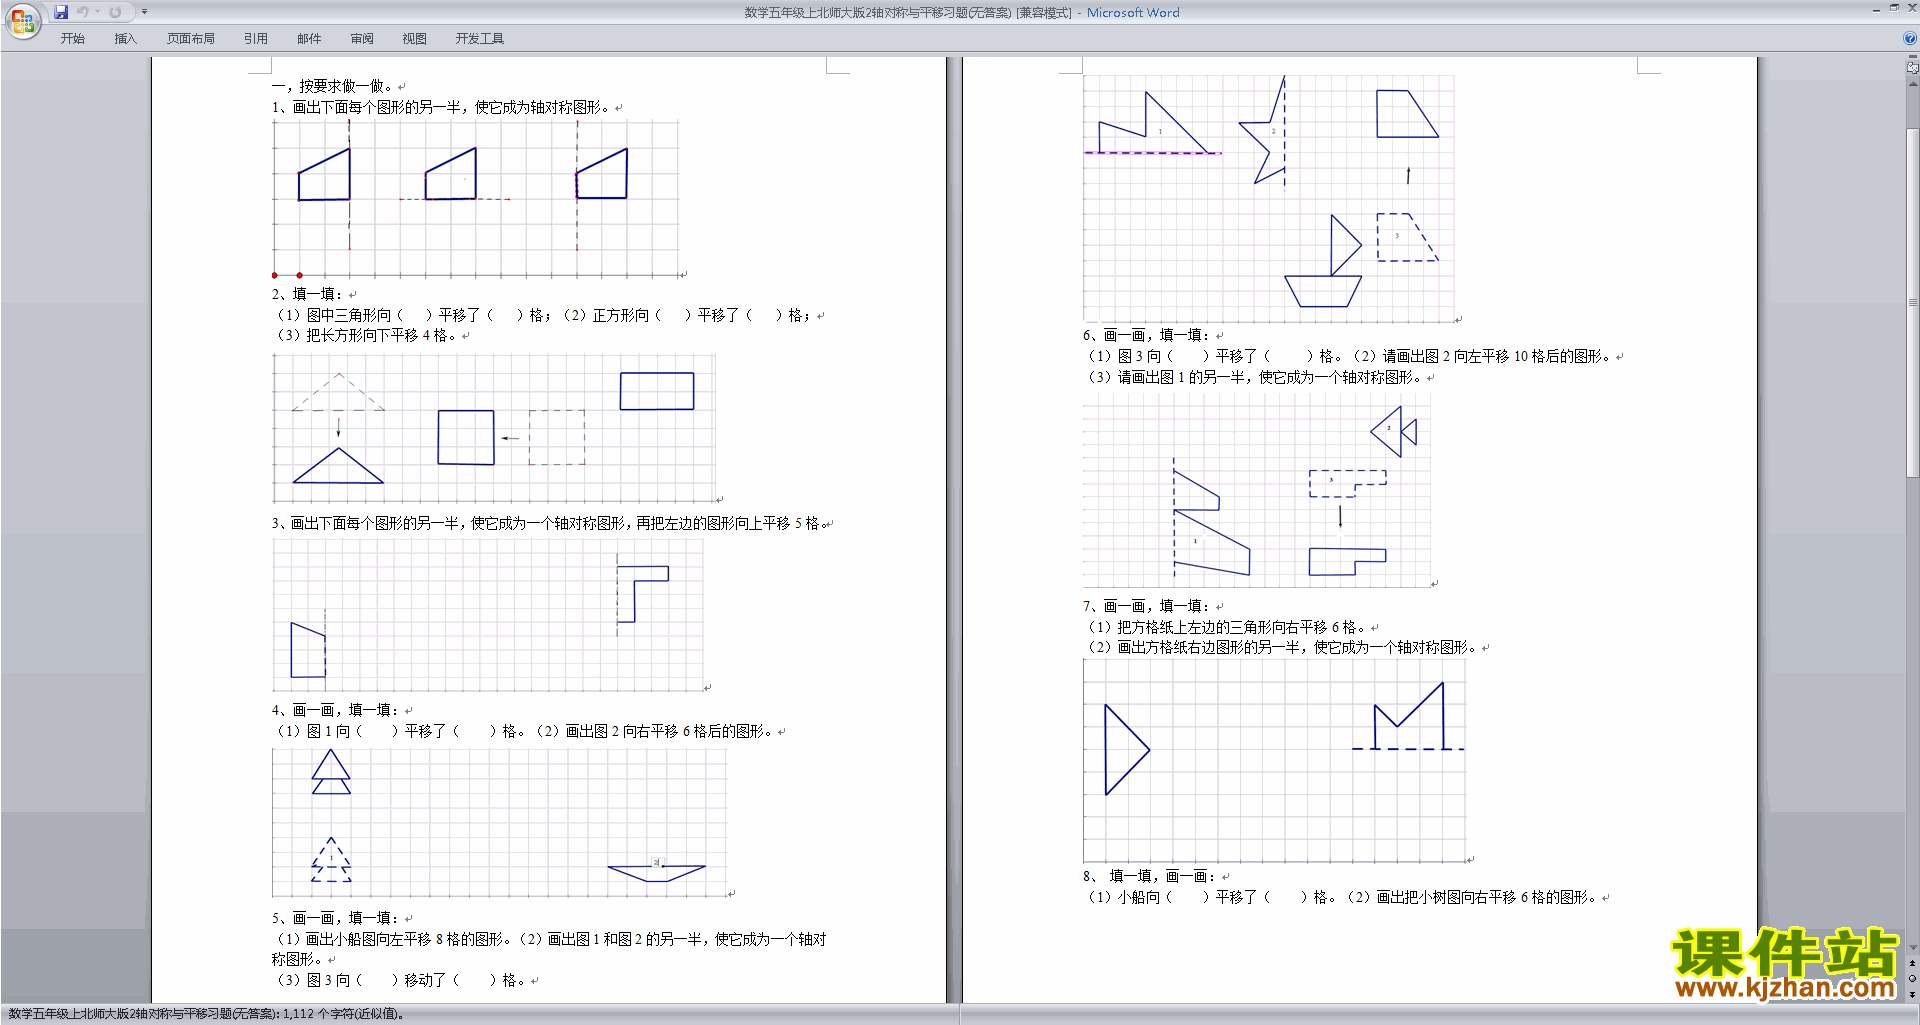Select the solid blue triangle in question 2
The image size is (1920, 1025).
click(338, 466)
